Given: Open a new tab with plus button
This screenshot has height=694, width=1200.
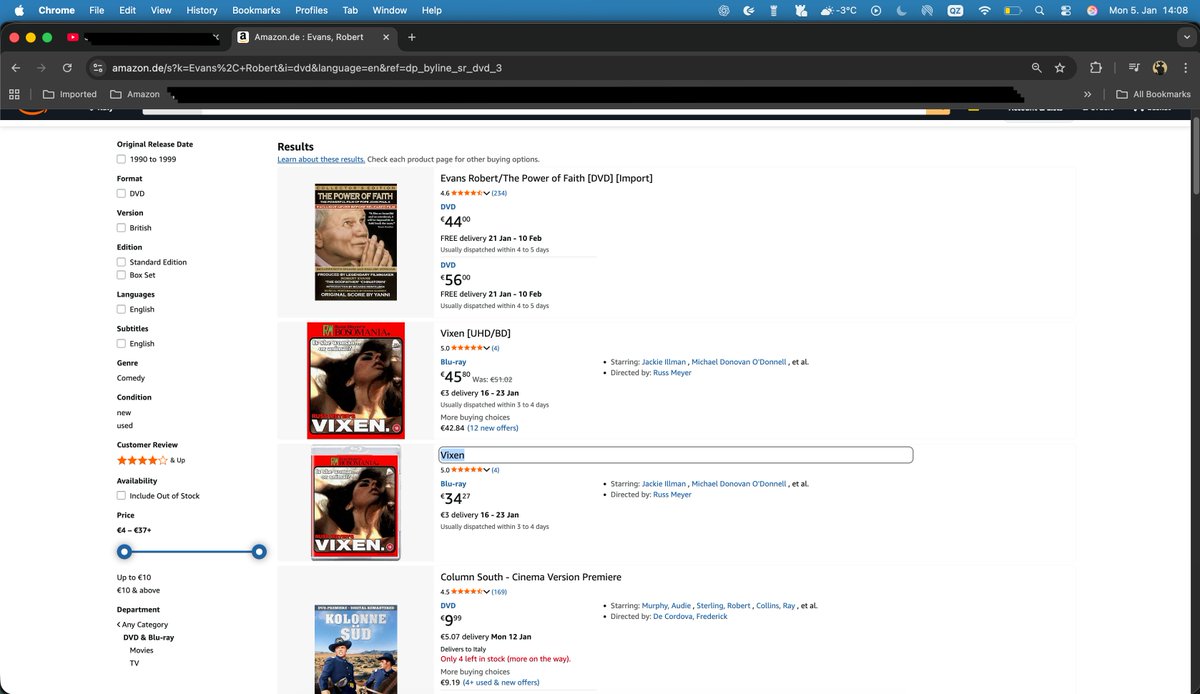Looking at the screenshot, I should click(x=411, y=37).
